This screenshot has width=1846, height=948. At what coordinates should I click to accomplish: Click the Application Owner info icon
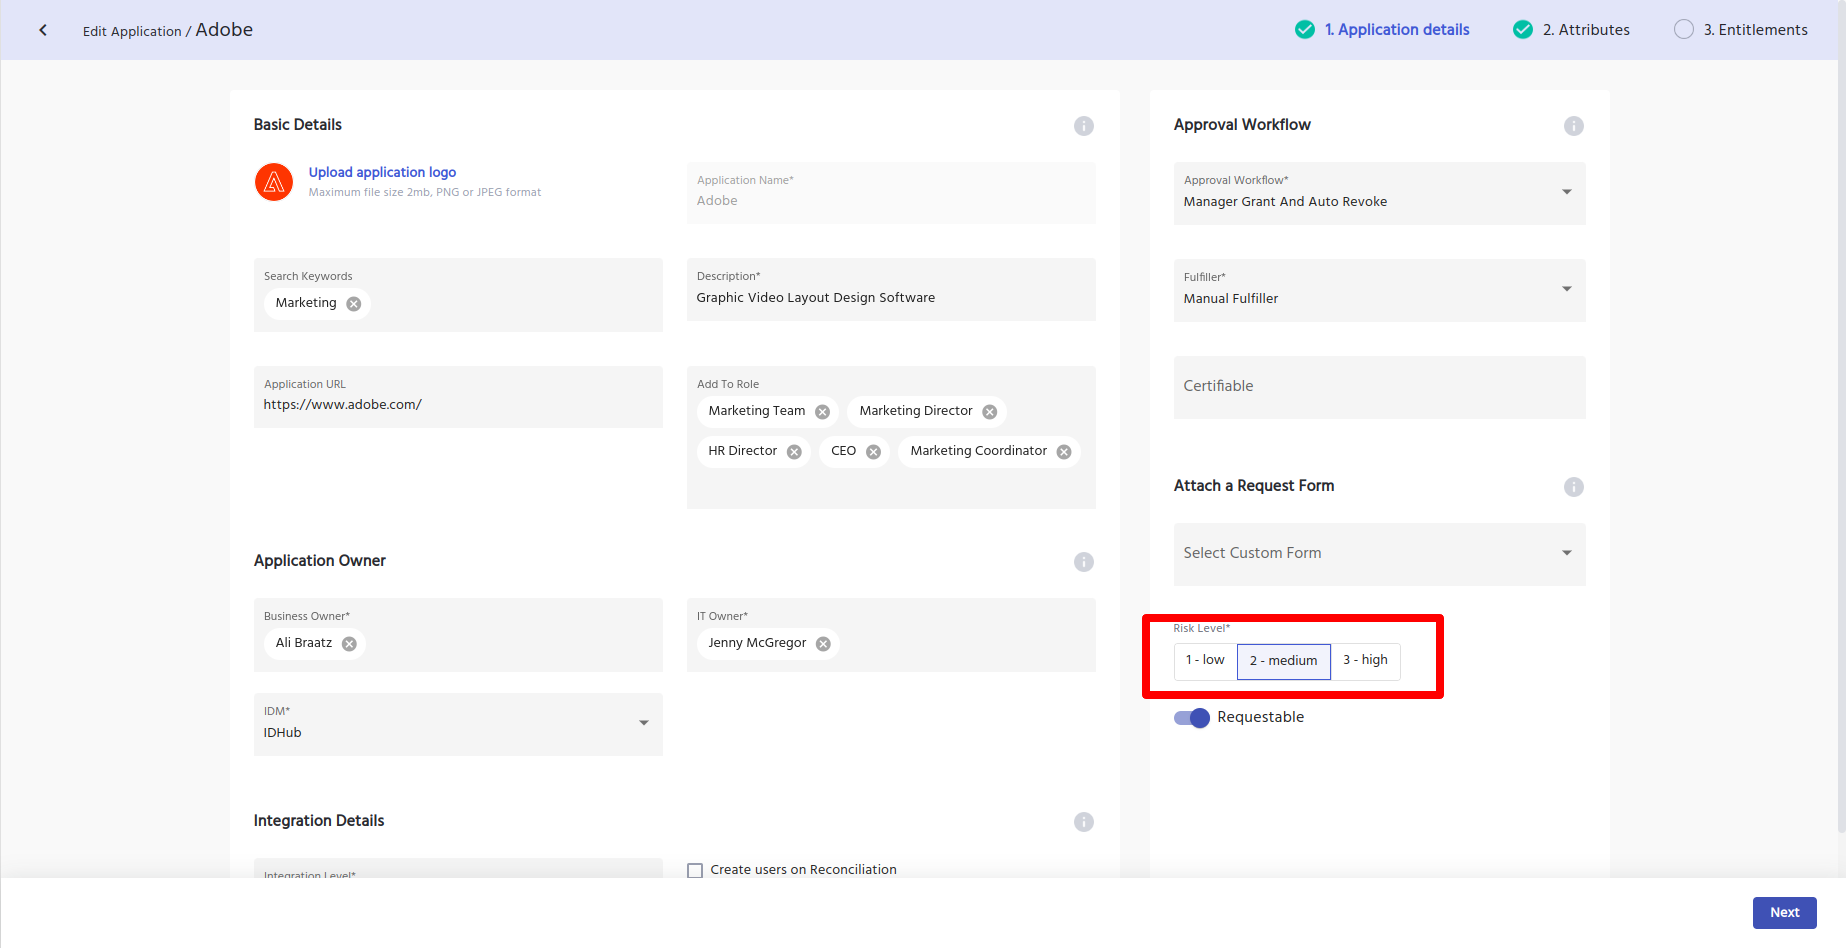pyautogui.click(x=1083, y=562)
